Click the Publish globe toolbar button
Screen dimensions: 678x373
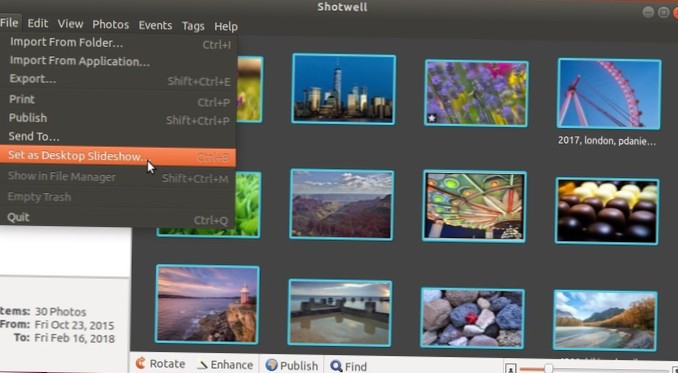[x=291, y=366]
